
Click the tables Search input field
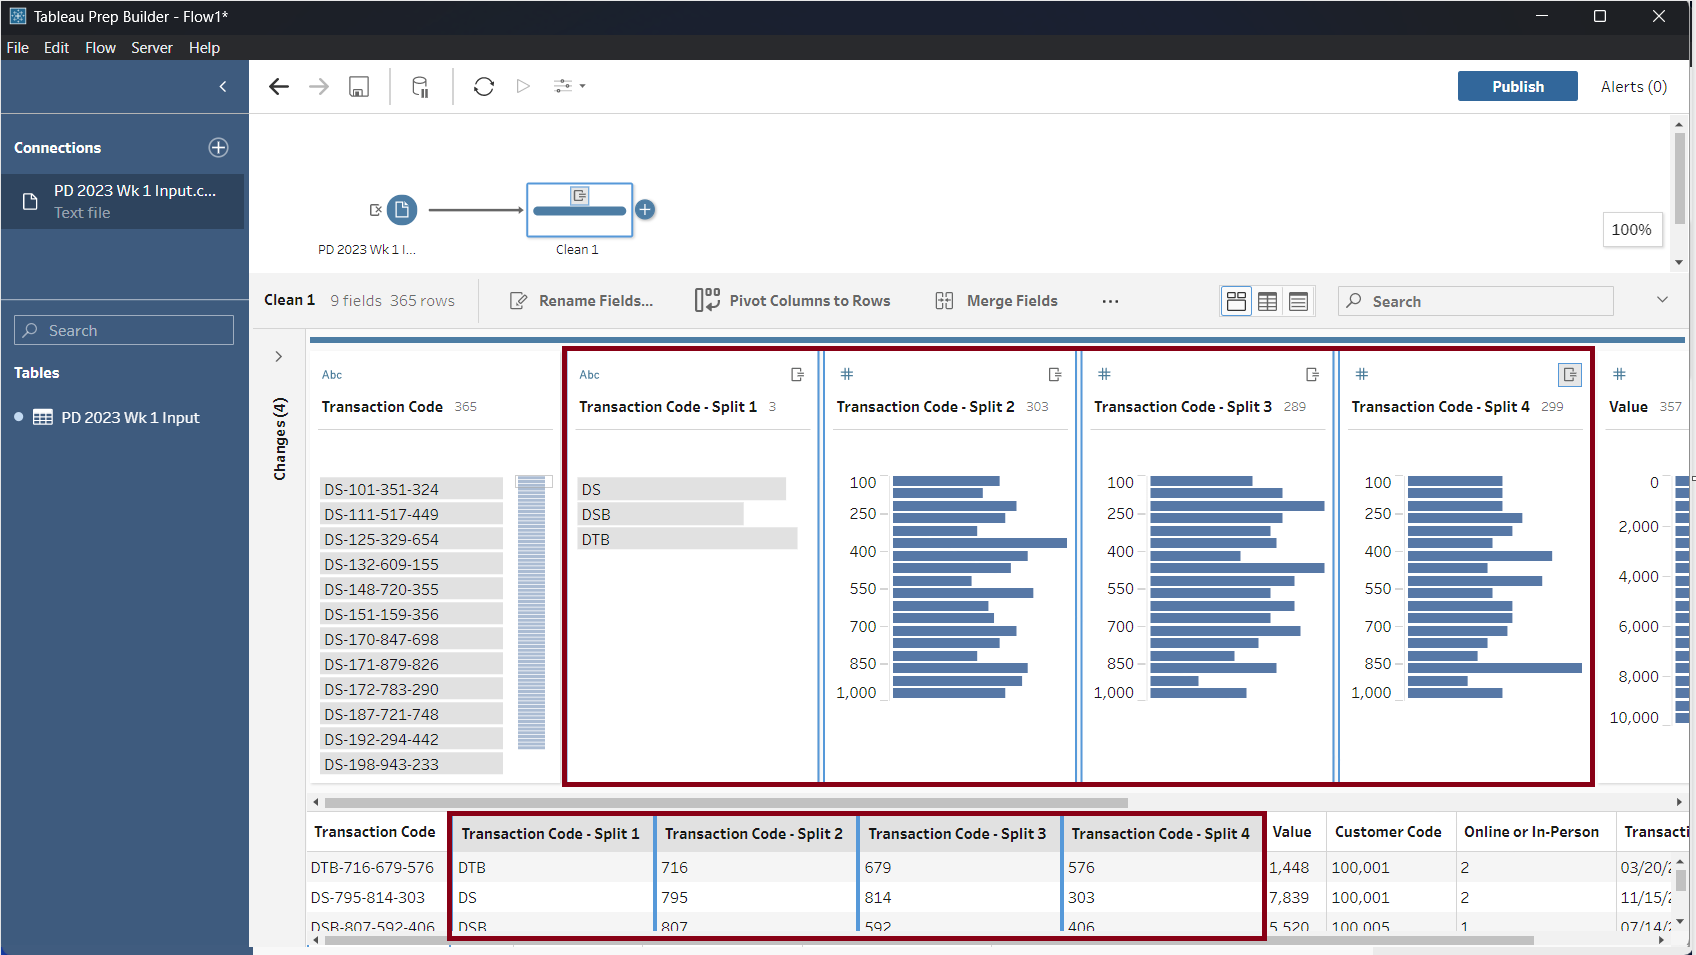(x=124, y=331)
